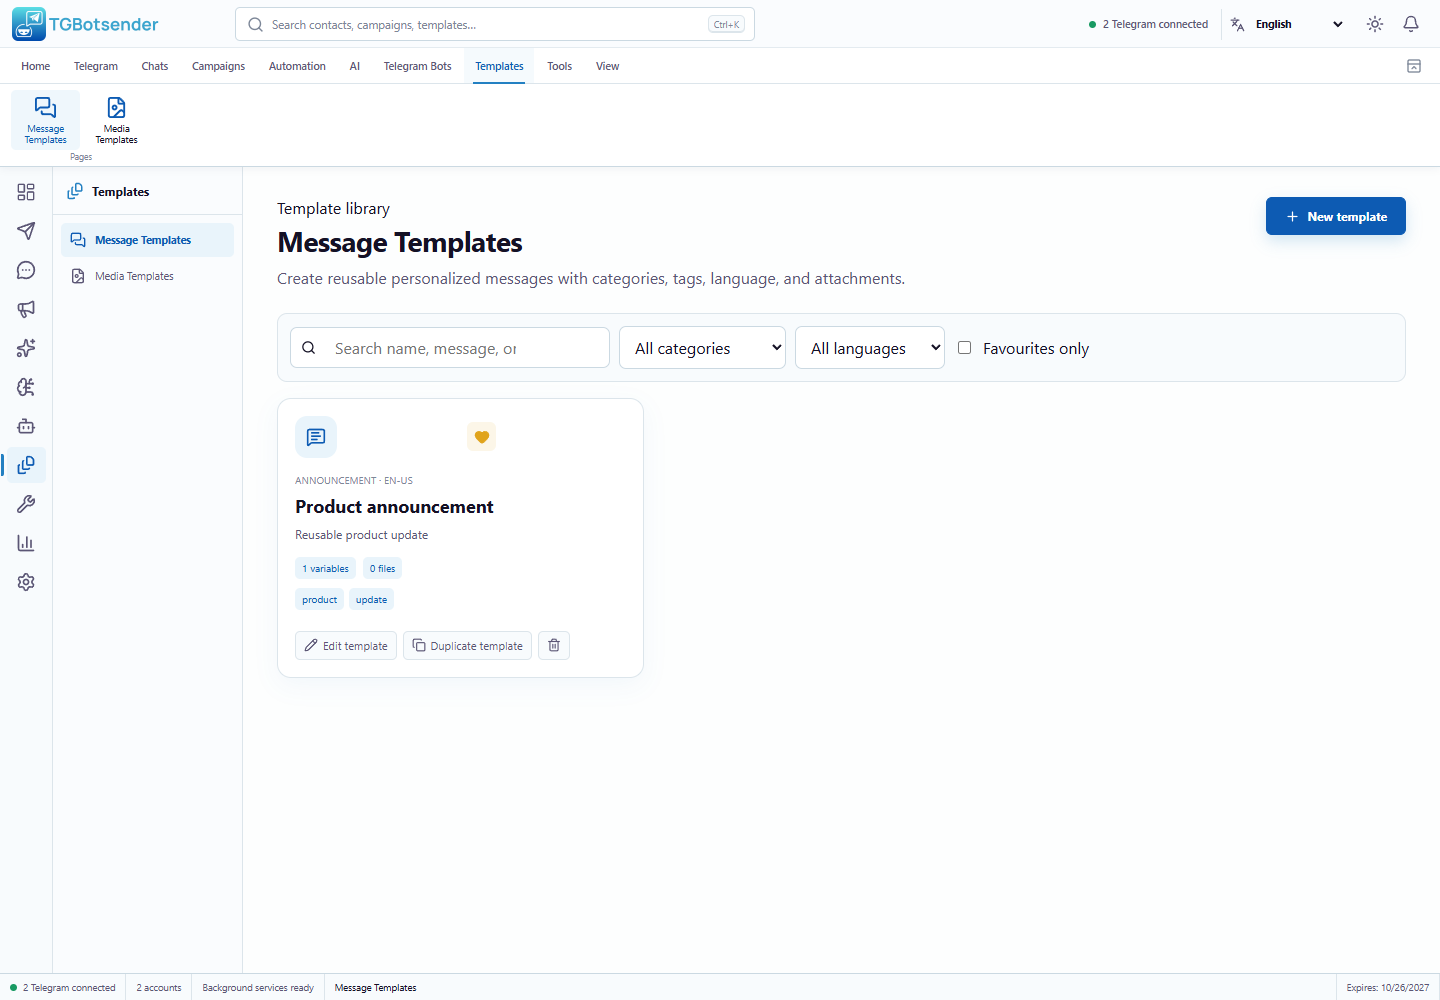This screenshot has height=1000, width=1440.
Task: Click the ribbon collapse icon at far right
Action: 1414,66
